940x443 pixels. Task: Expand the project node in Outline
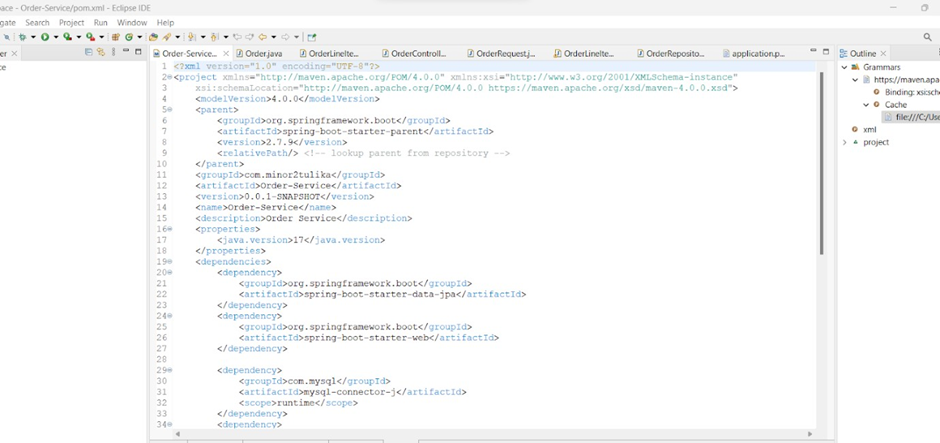click(x=845, y=142)
